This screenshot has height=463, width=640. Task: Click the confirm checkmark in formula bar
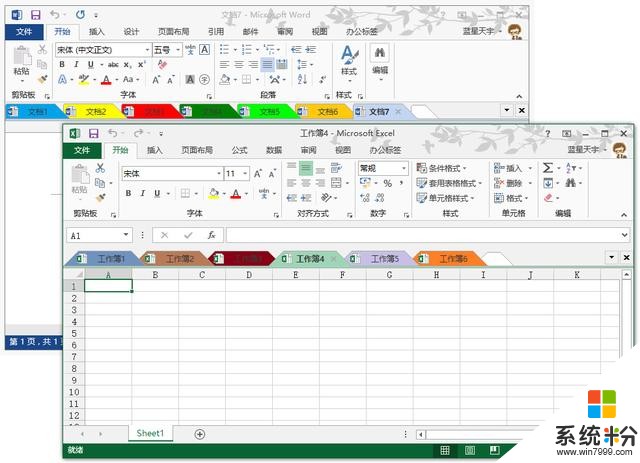tap(188, 235)
